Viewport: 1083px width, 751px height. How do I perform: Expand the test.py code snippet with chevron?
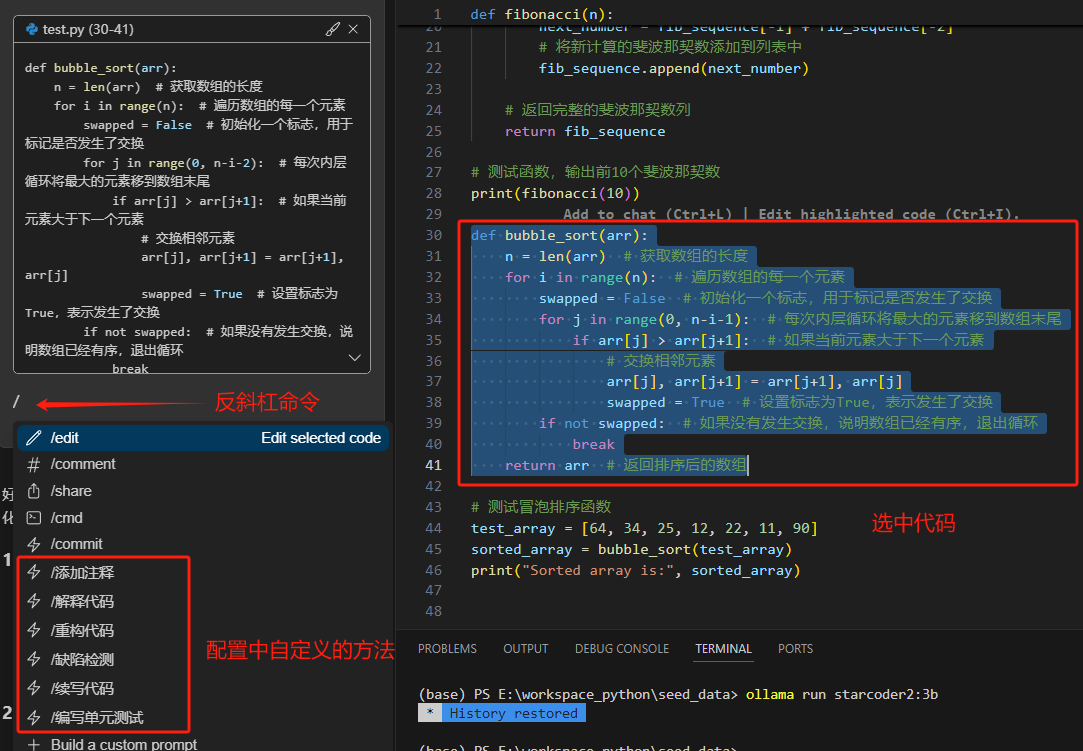(354, 357)
